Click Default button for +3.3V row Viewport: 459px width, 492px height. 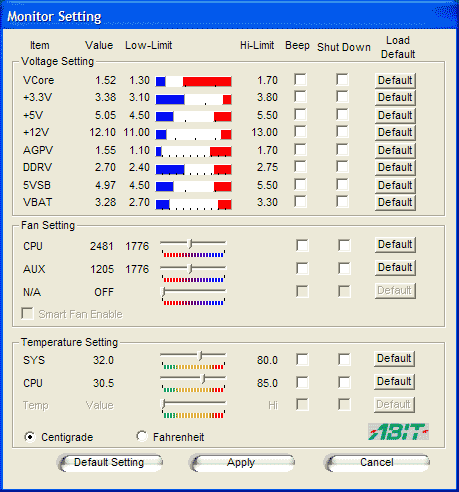click(395, 98)
